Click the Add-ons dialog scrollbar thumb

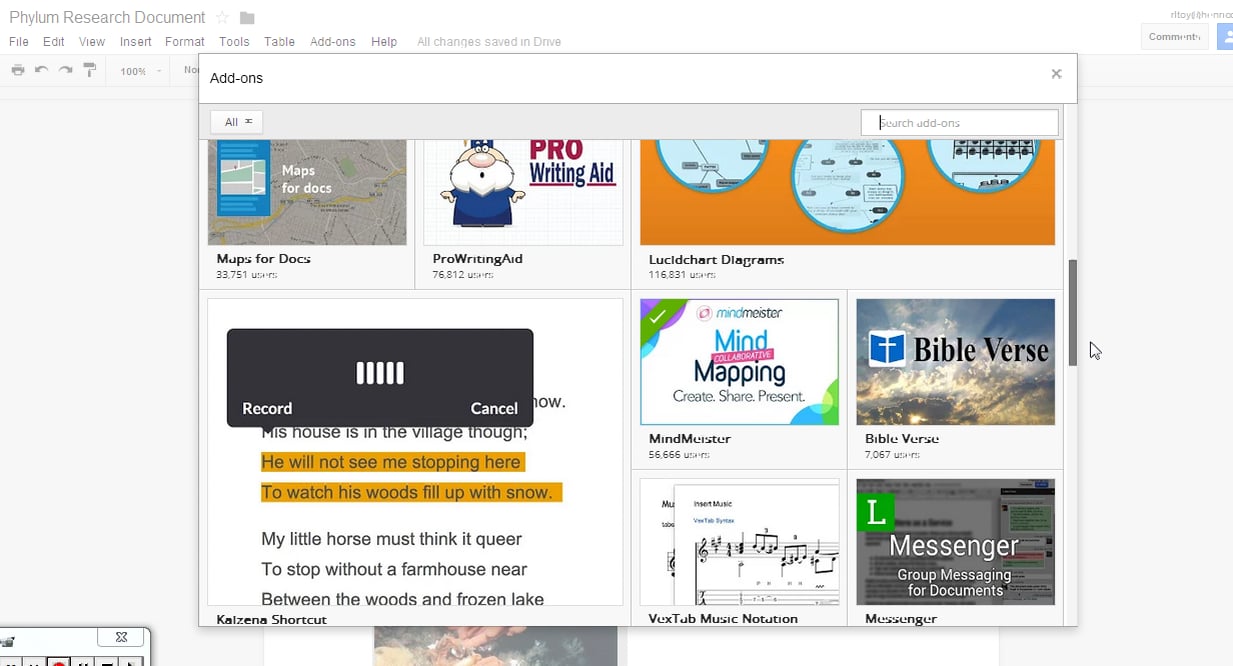tap(1072, 312)
